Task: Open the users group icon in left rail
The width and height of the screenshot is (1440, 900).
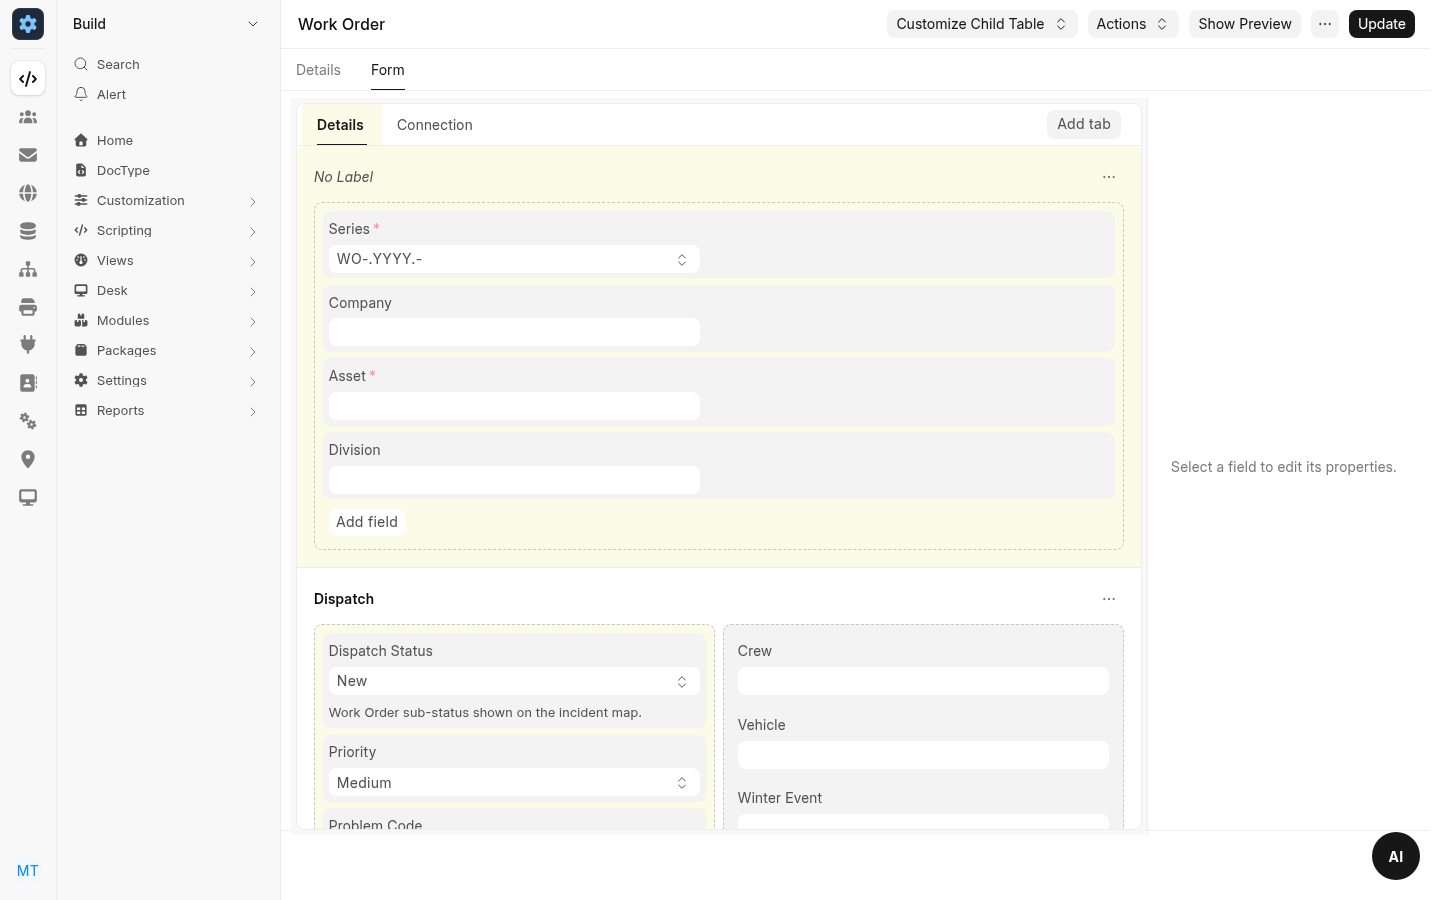Action: tap(28, 117)
